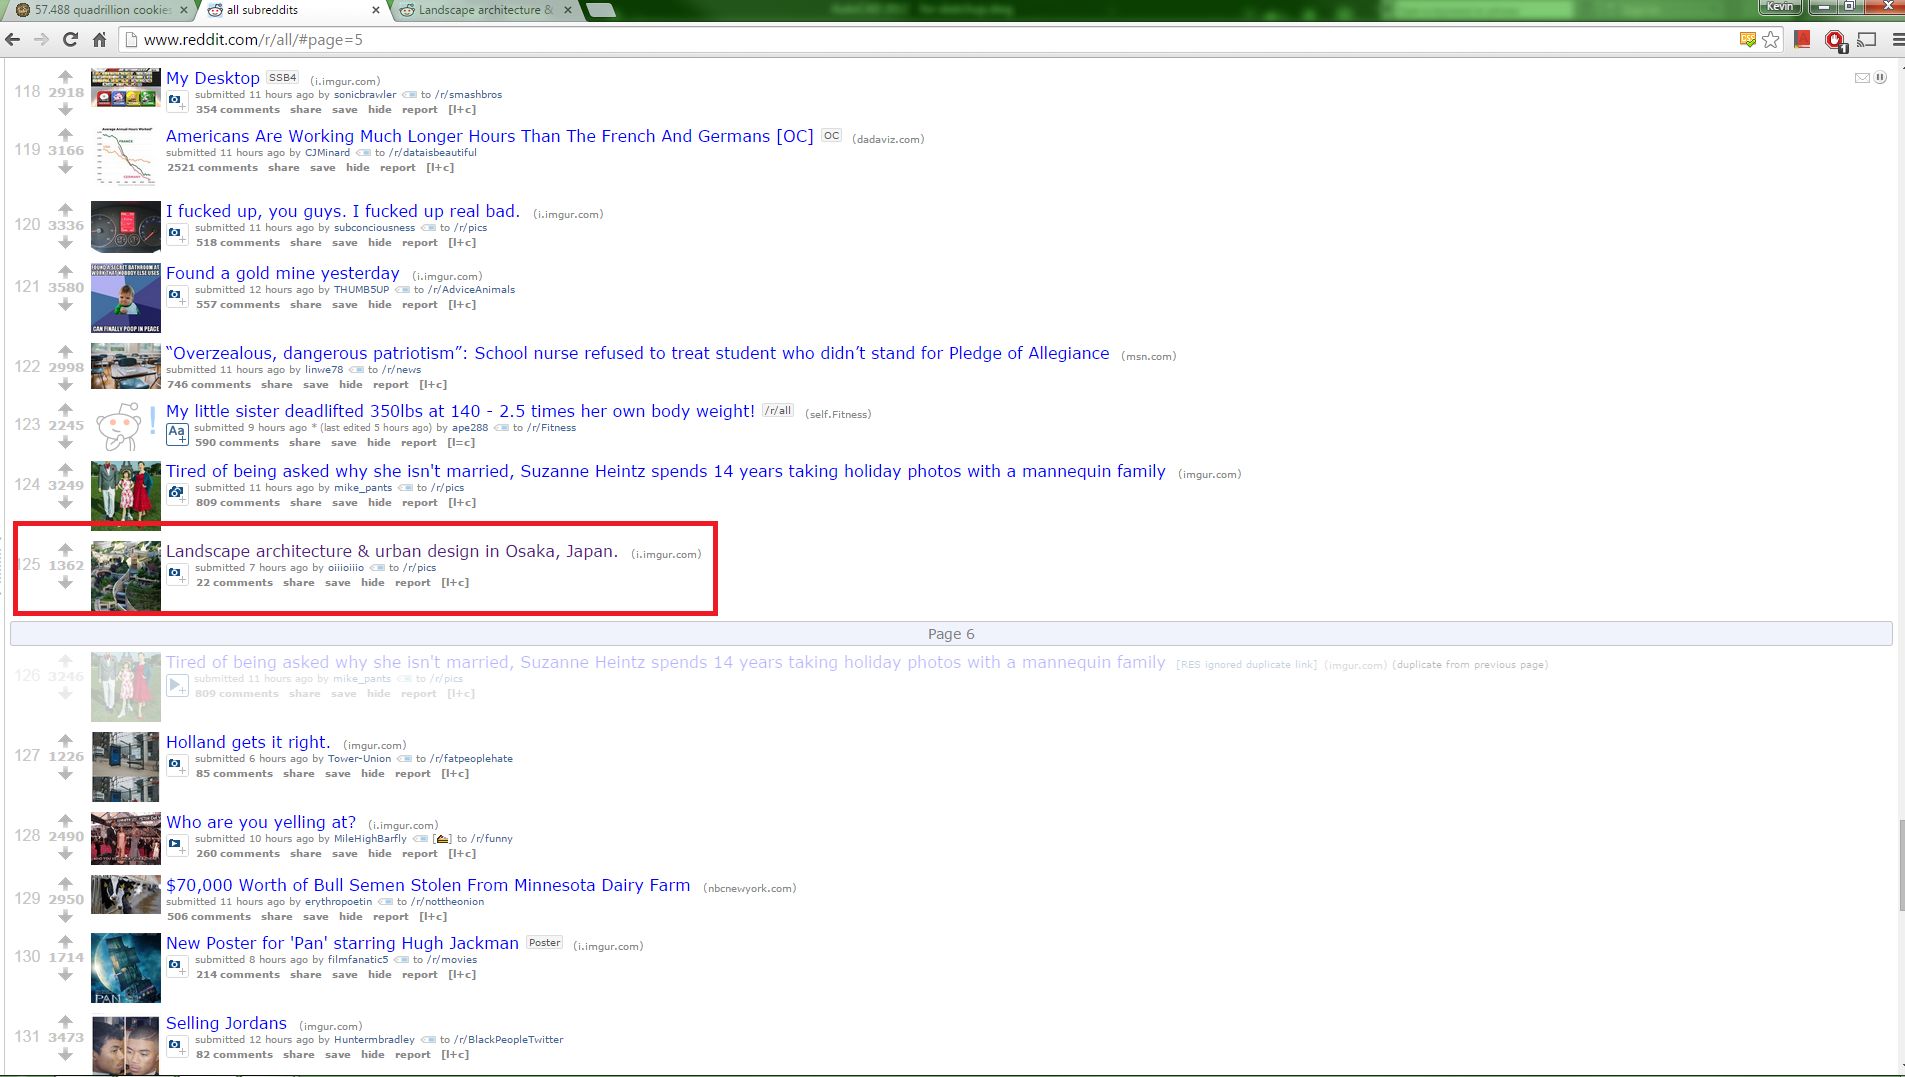
Task: Click the vertical scrollbar thumb
Action: pyautogui.click(x=1899, y=864)
